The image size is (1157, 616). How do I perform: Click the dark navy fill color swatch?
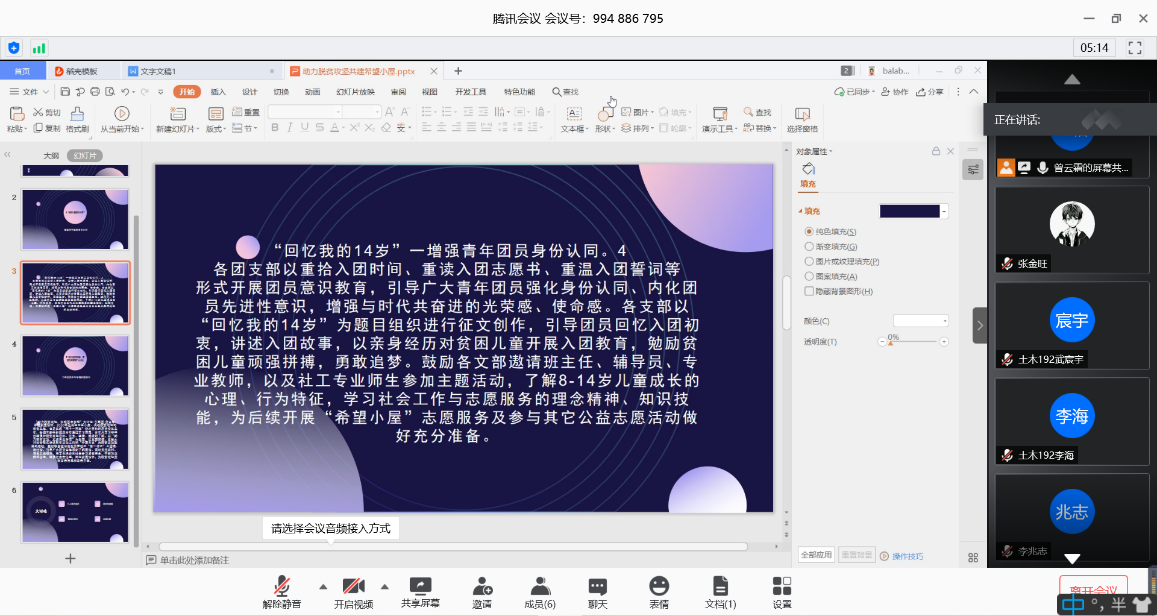(x=909, y=211)
